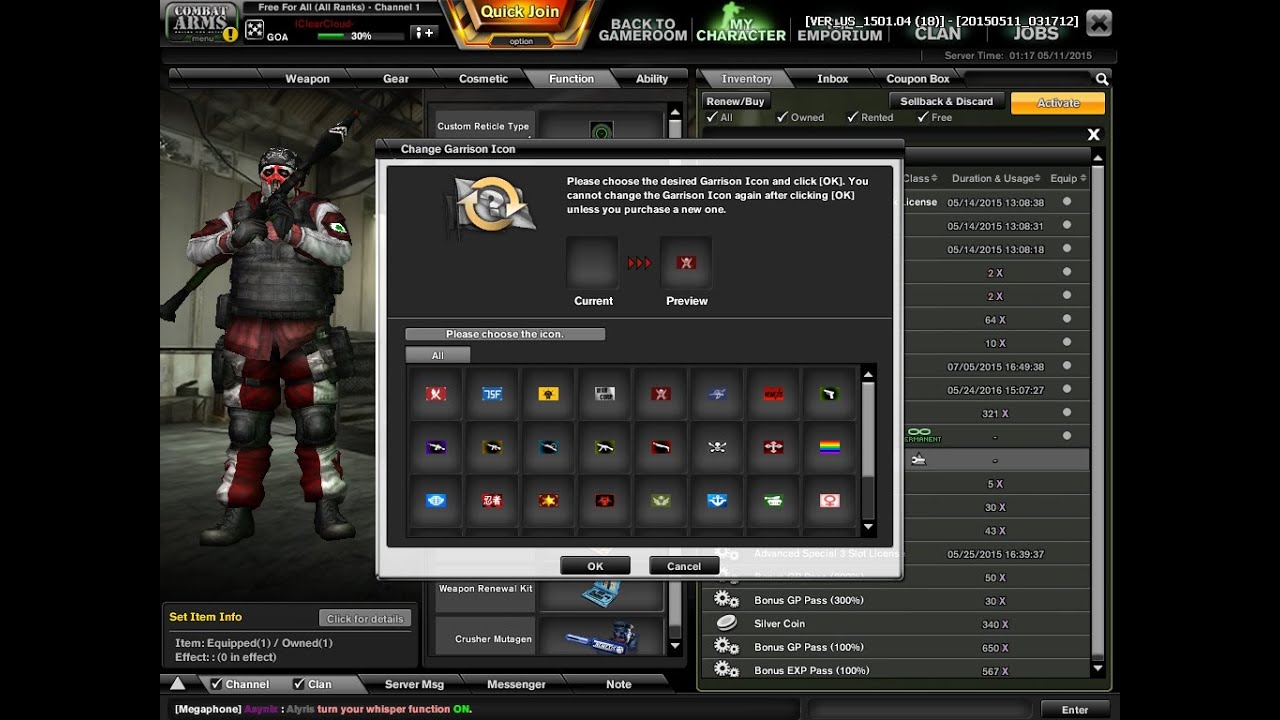Select the blue JSF garrison icon
This screenshot has height=720, width=1280.
pyautogui.click(x=492, y=394)
